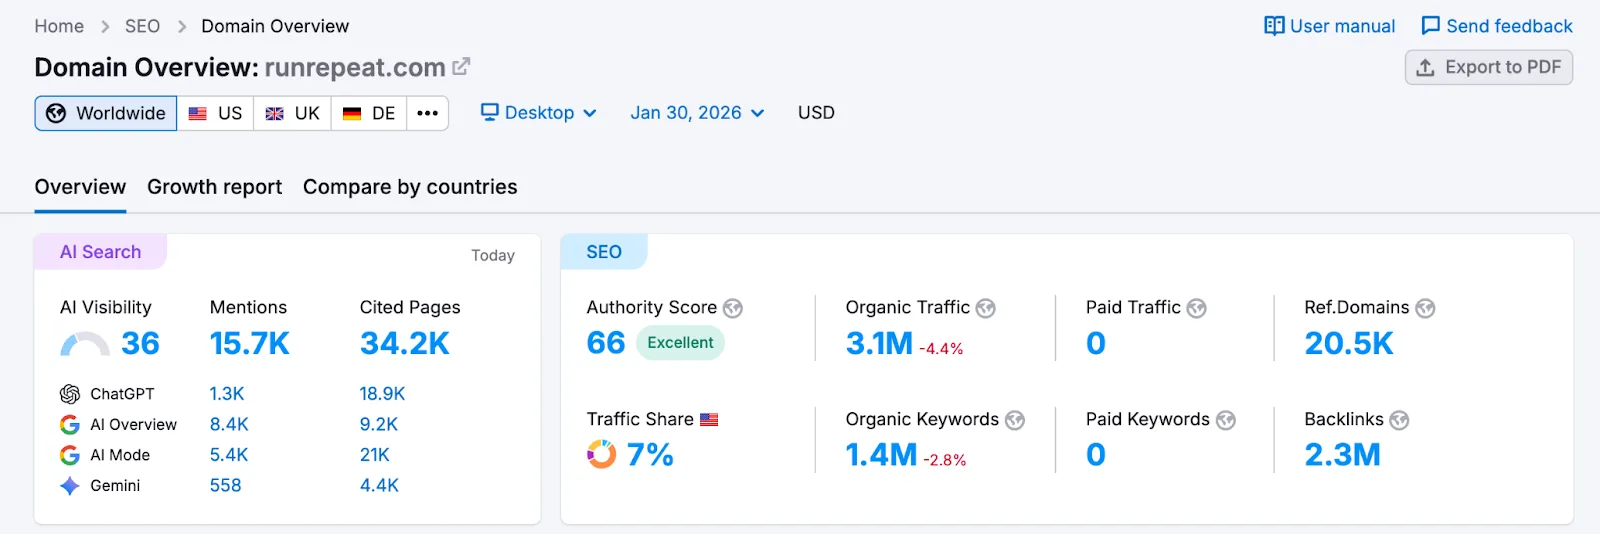Screen dimensions: 1600x534
Task: Open ChatGPT cited pages value 18.9K
Action: coord(382,394)
